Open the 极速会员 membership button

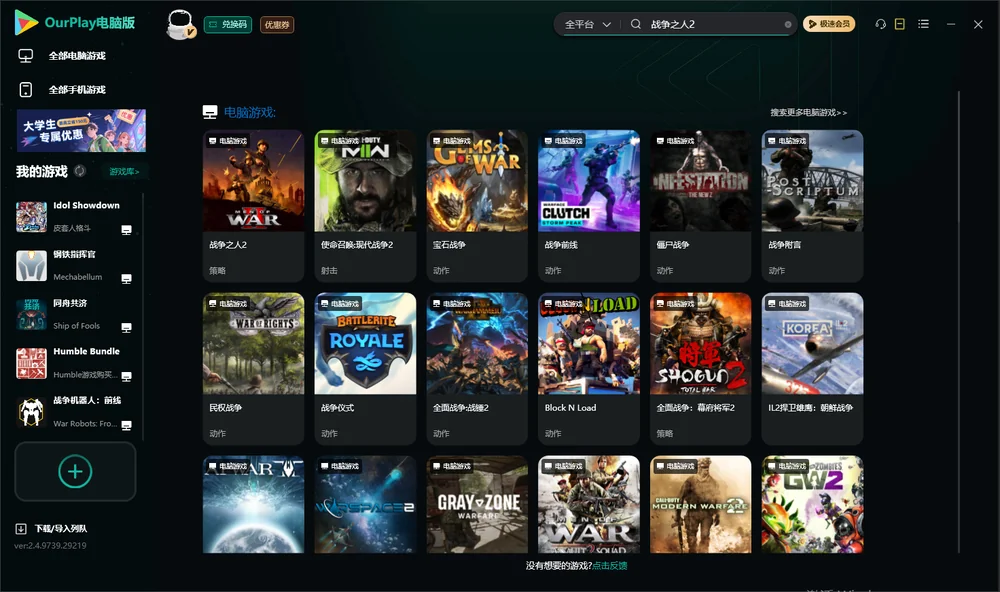829,24
